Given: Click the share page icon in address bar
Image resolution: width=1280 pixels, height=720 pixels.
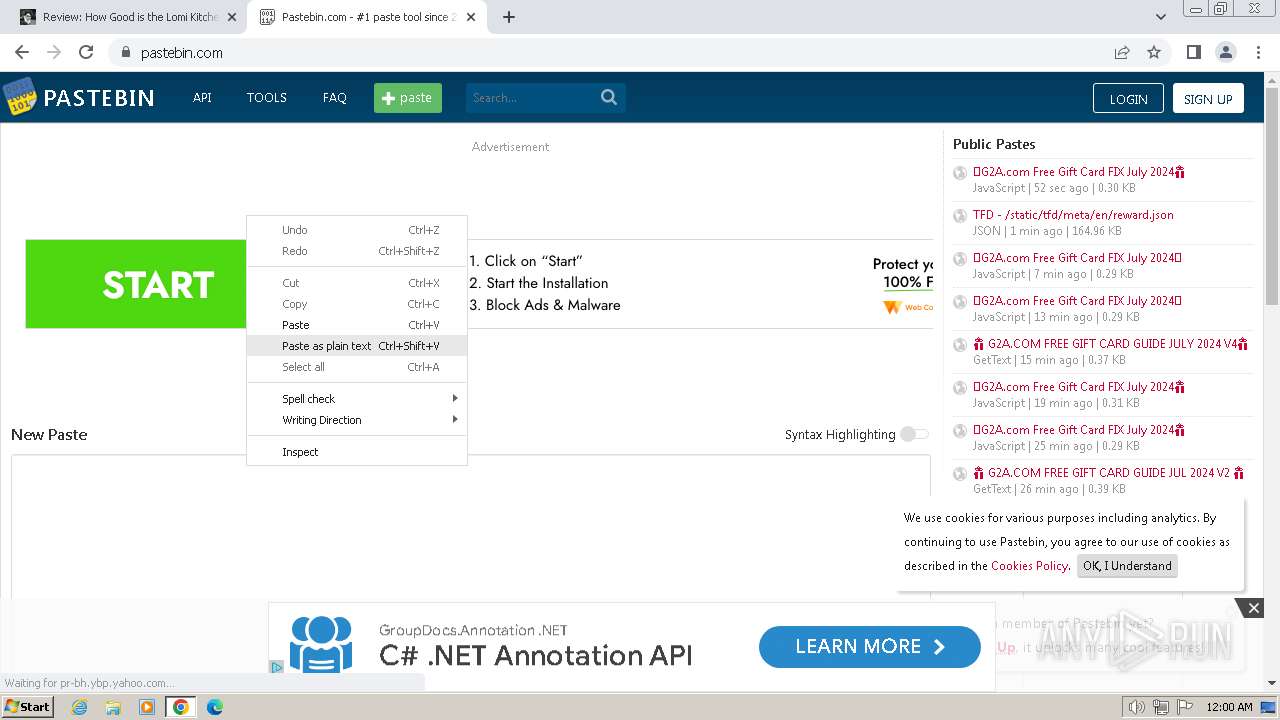Looking at the screenshot, I should pyautogui.click(x=1122, y=52).
